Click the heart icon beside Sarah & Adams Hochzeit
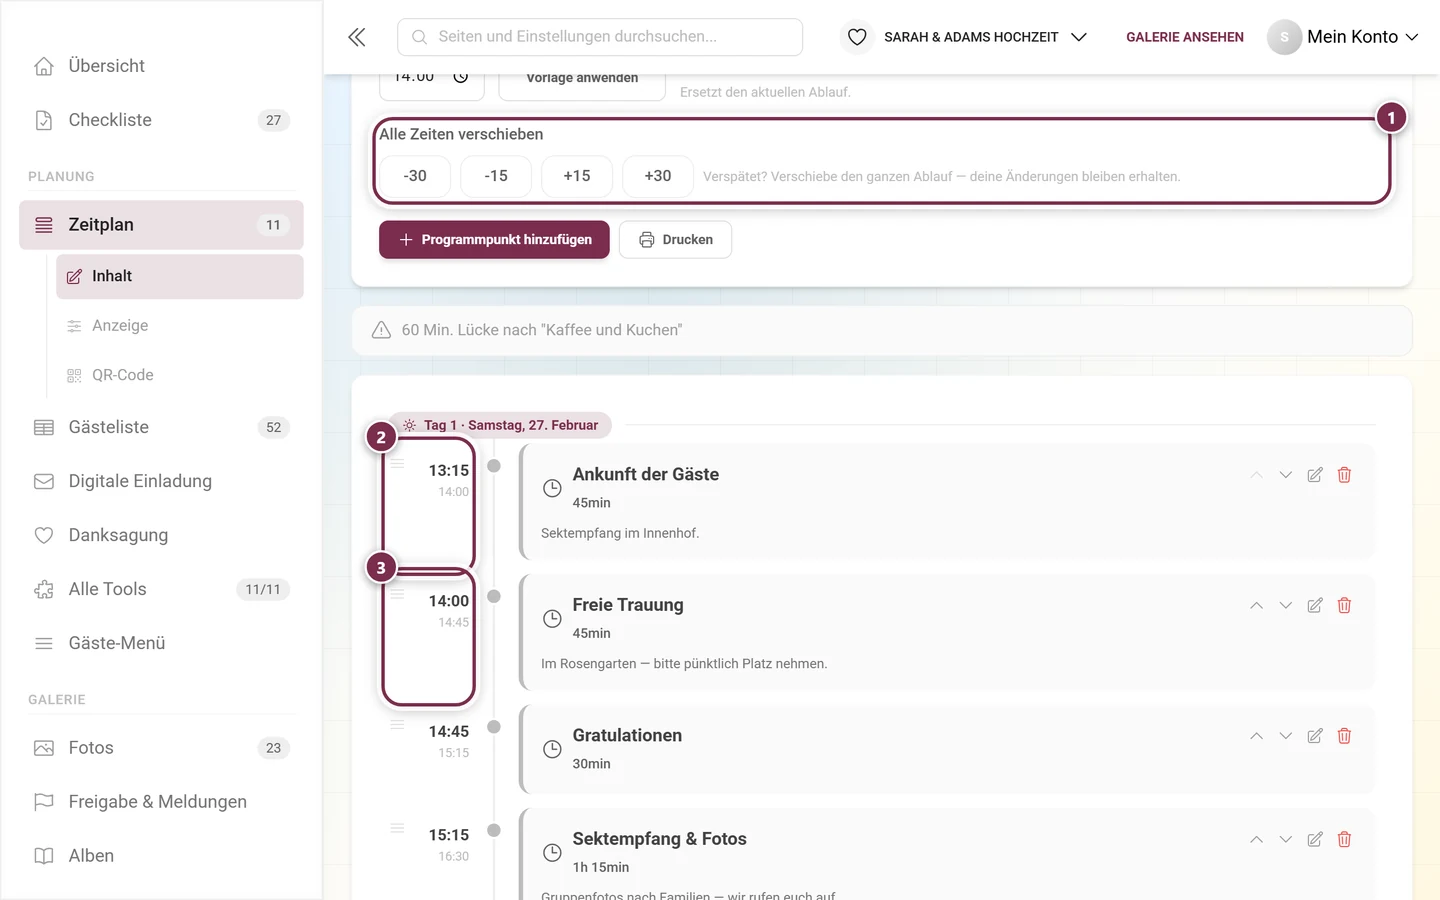Screen dimensions: 1440x900 (857, 37)
